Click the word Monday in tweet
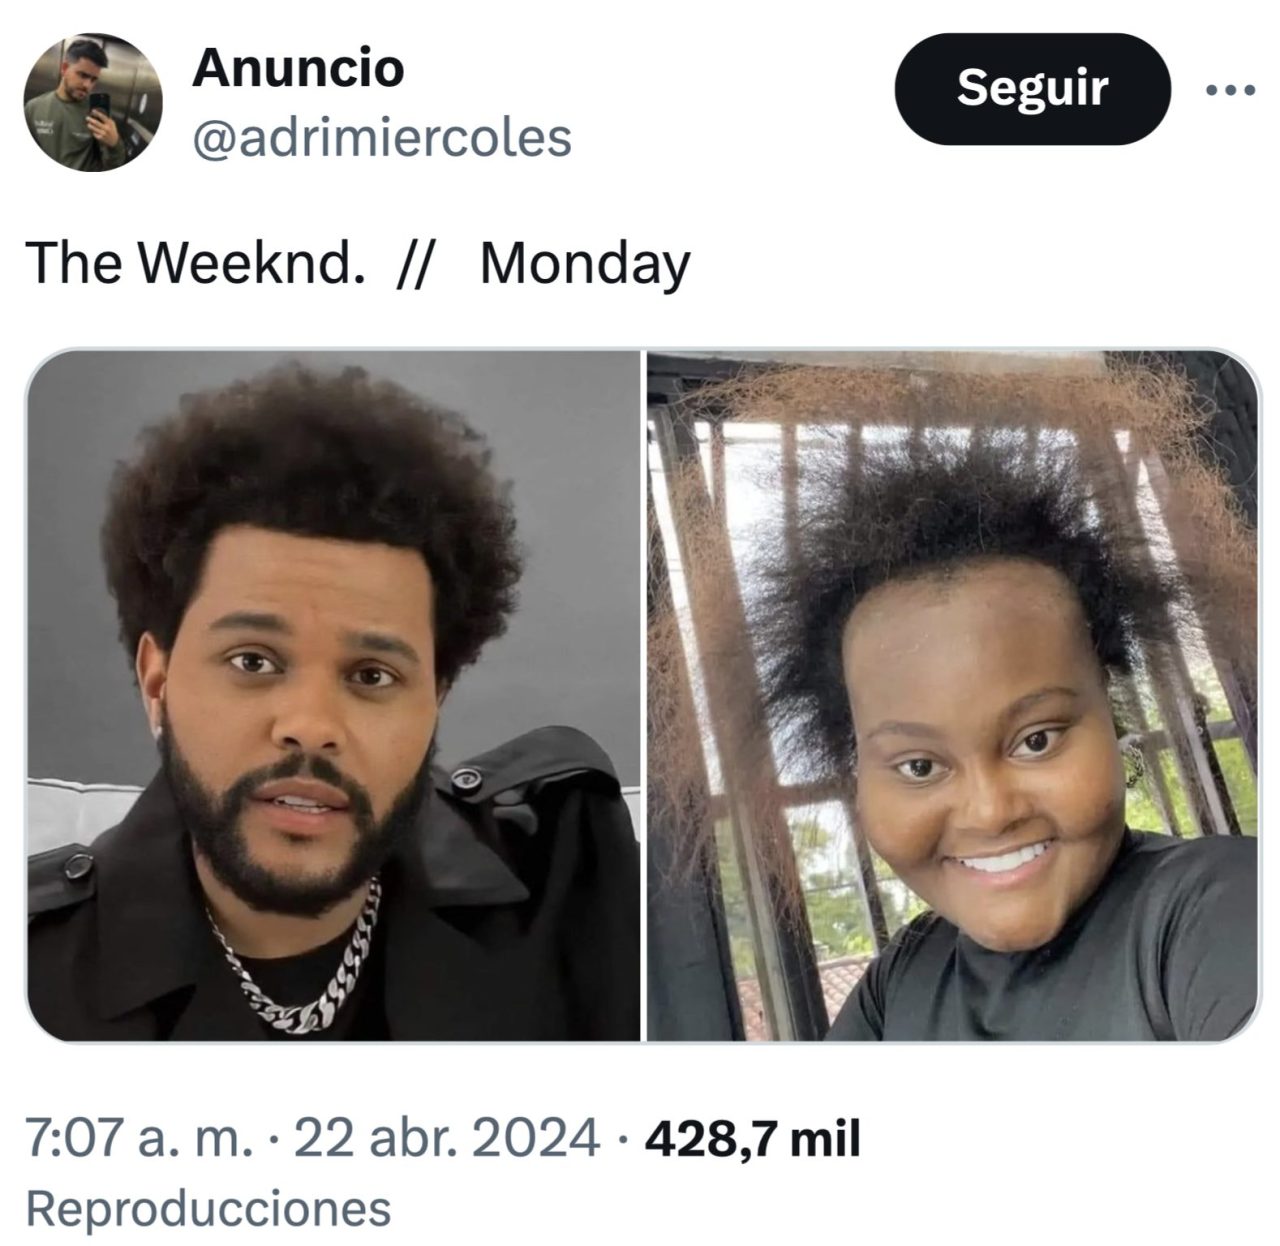Image resolution: width=1280 pixels, height=1246 pixels. [585, 265]
